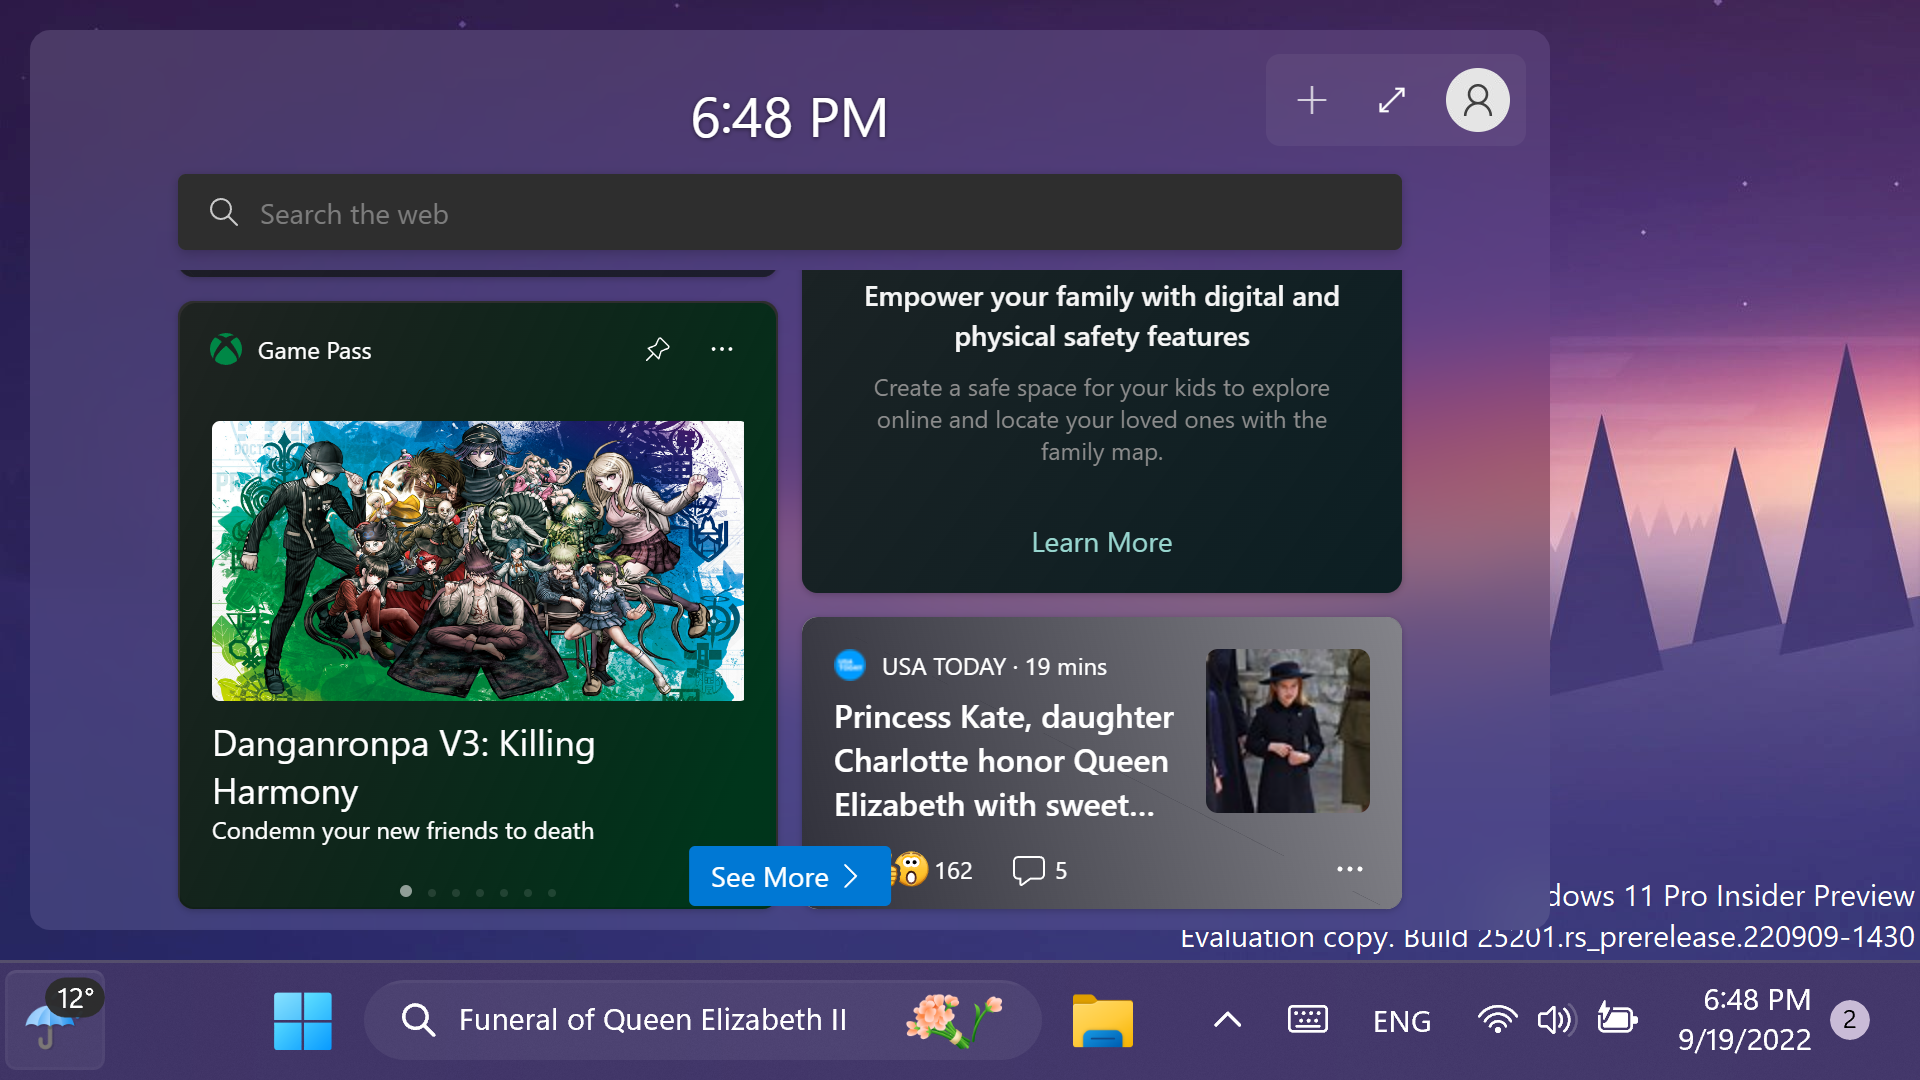The width and height of the screenshot is (1920, 1080).
Task: Click See More on the news widget
Action: [783, 876]
